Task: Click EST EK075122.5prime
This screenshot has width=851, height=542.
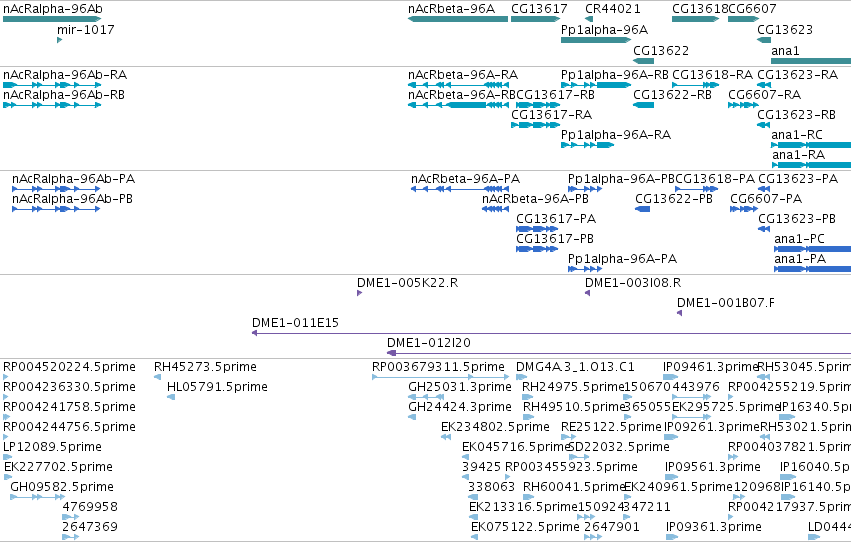Action: tap(474, 538)
